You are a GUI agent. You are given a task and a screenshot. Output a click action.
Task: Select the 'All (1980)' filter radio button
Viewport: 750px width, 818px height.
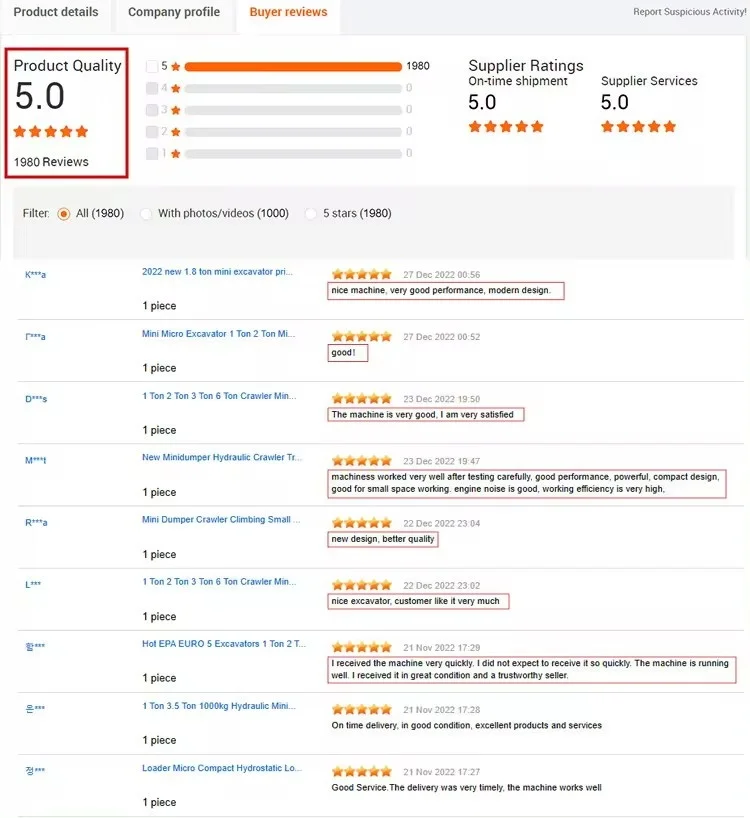(64, 213)
